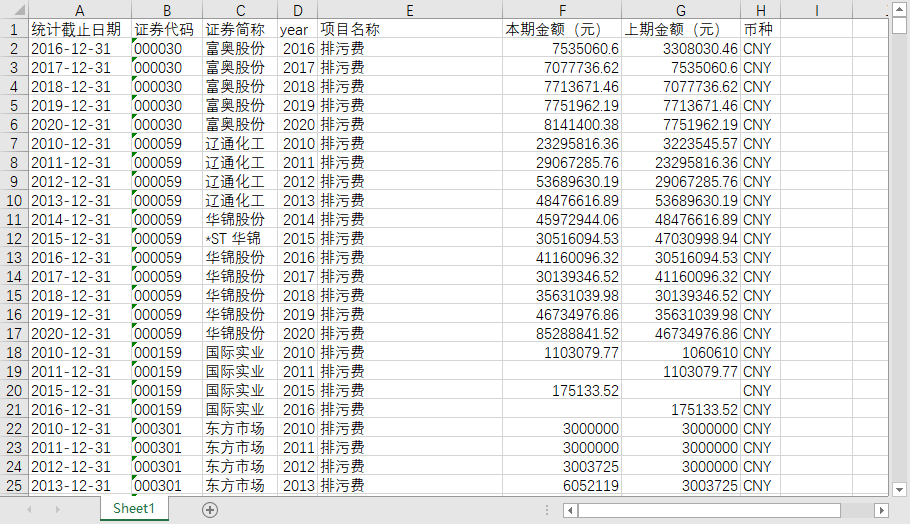Viewport: 910px width, 524px height.
Task: Click the previous sheet navigation arrow
Action: (29, 509)
